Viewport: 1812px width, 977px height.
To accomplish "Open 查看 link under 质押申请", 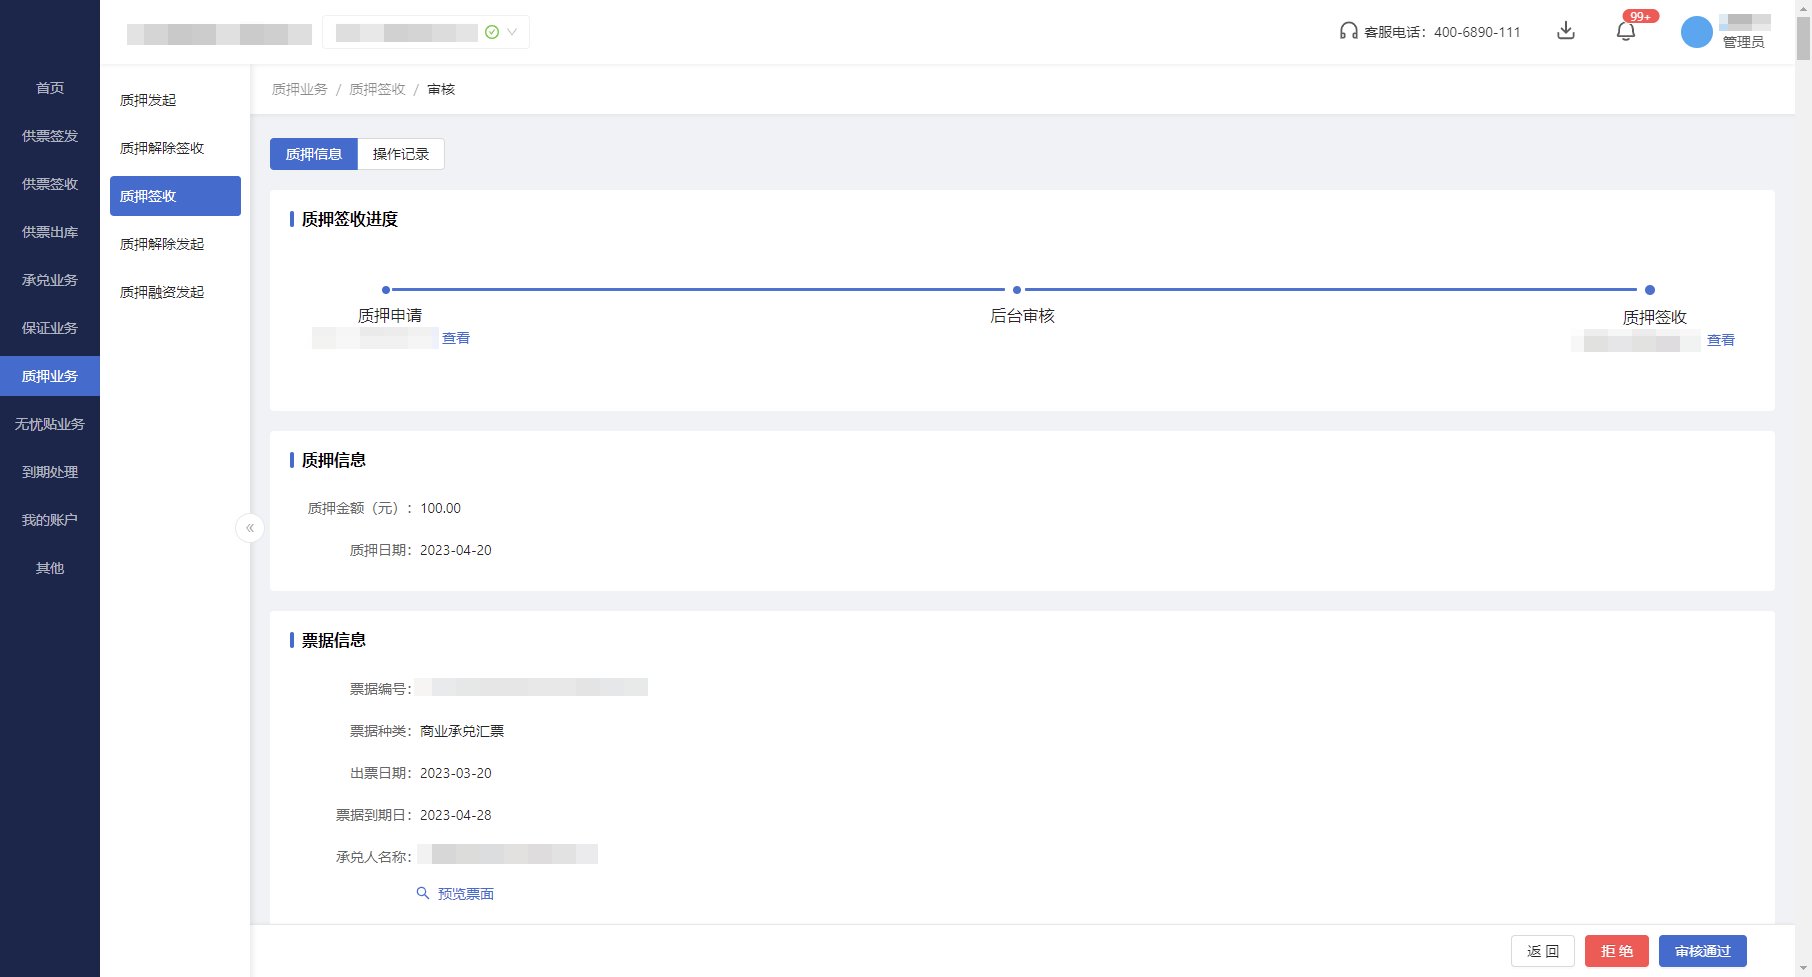I will [x=456, y=338].
